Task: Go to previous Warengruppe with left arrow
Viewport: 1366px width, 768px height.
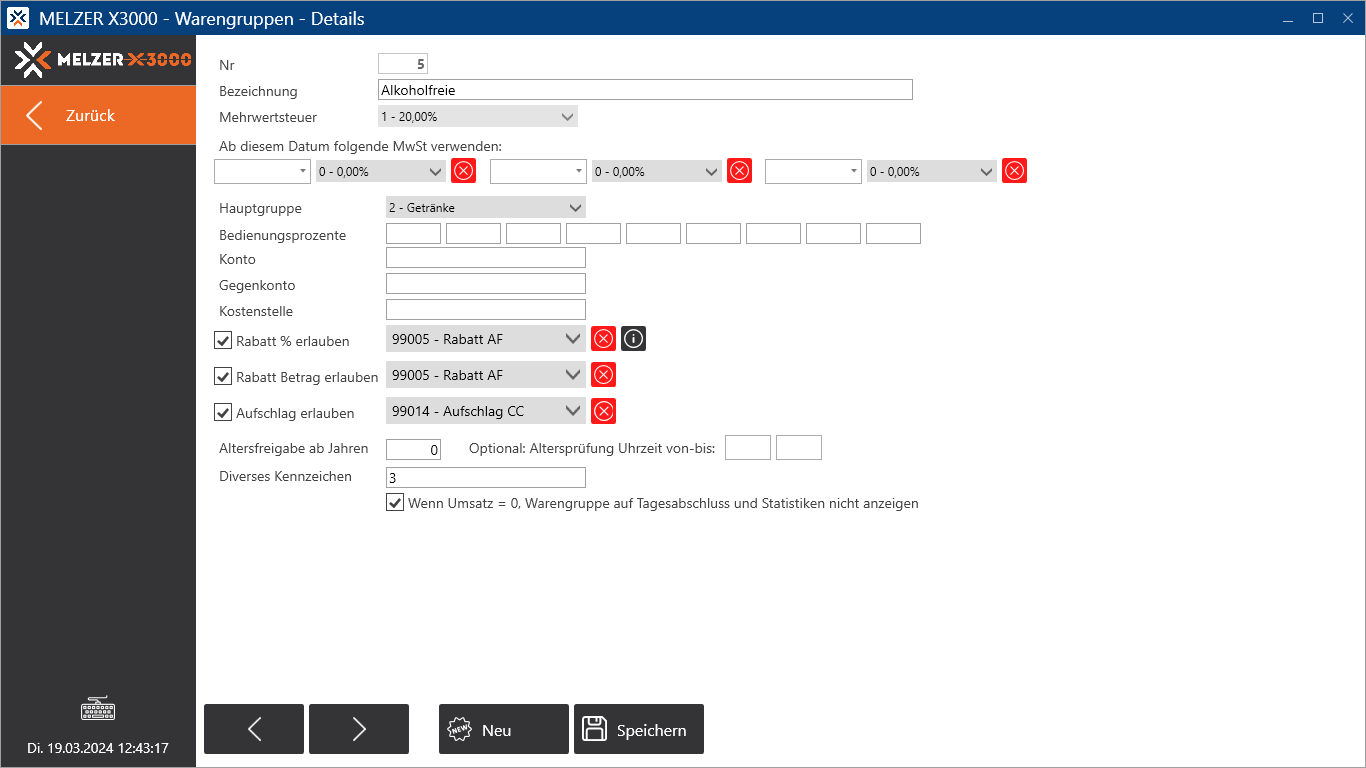Action: (254, 729)
